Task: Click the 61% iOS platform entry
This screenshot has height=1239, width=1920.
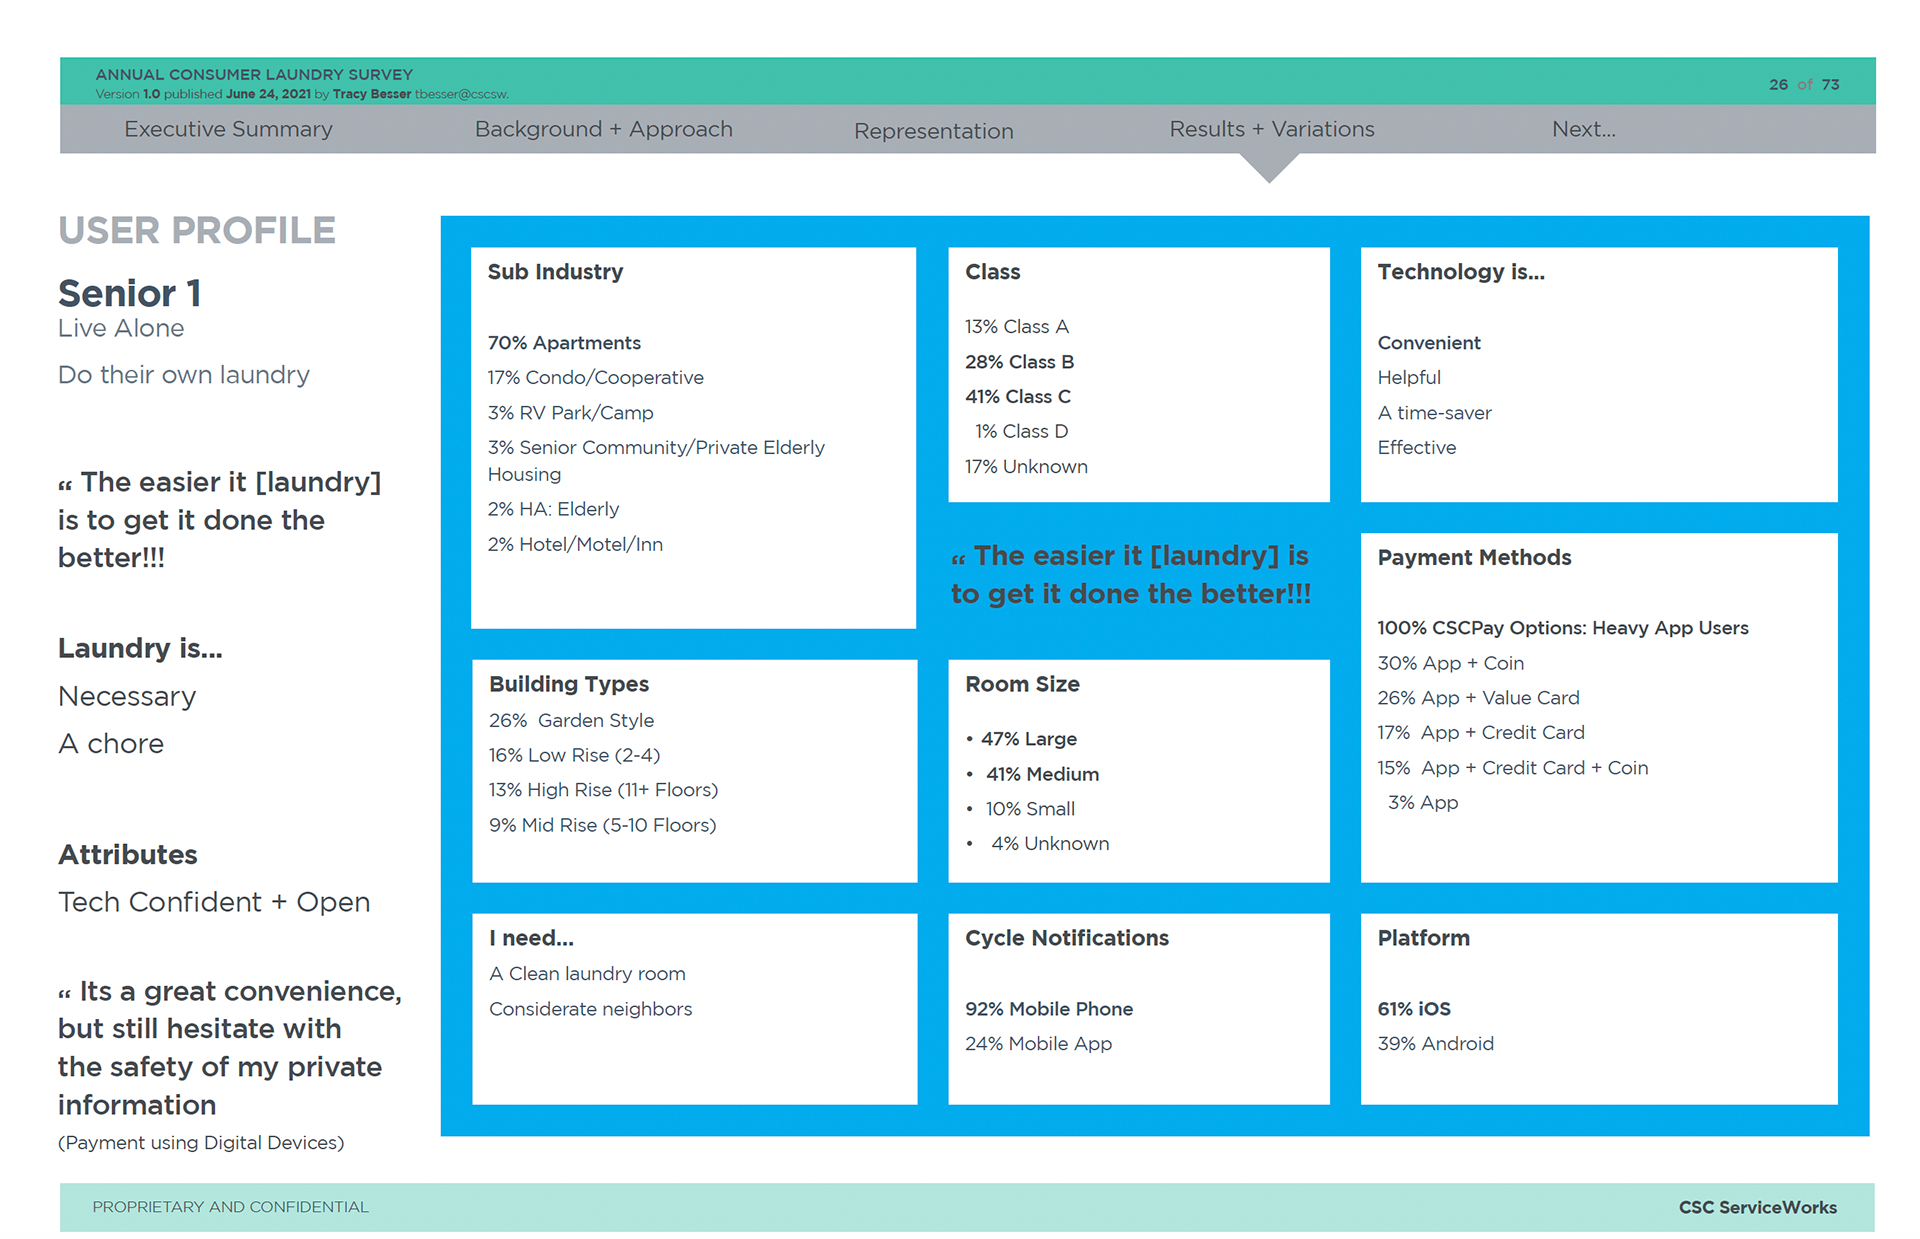Action: (x=1413, y=1009)
